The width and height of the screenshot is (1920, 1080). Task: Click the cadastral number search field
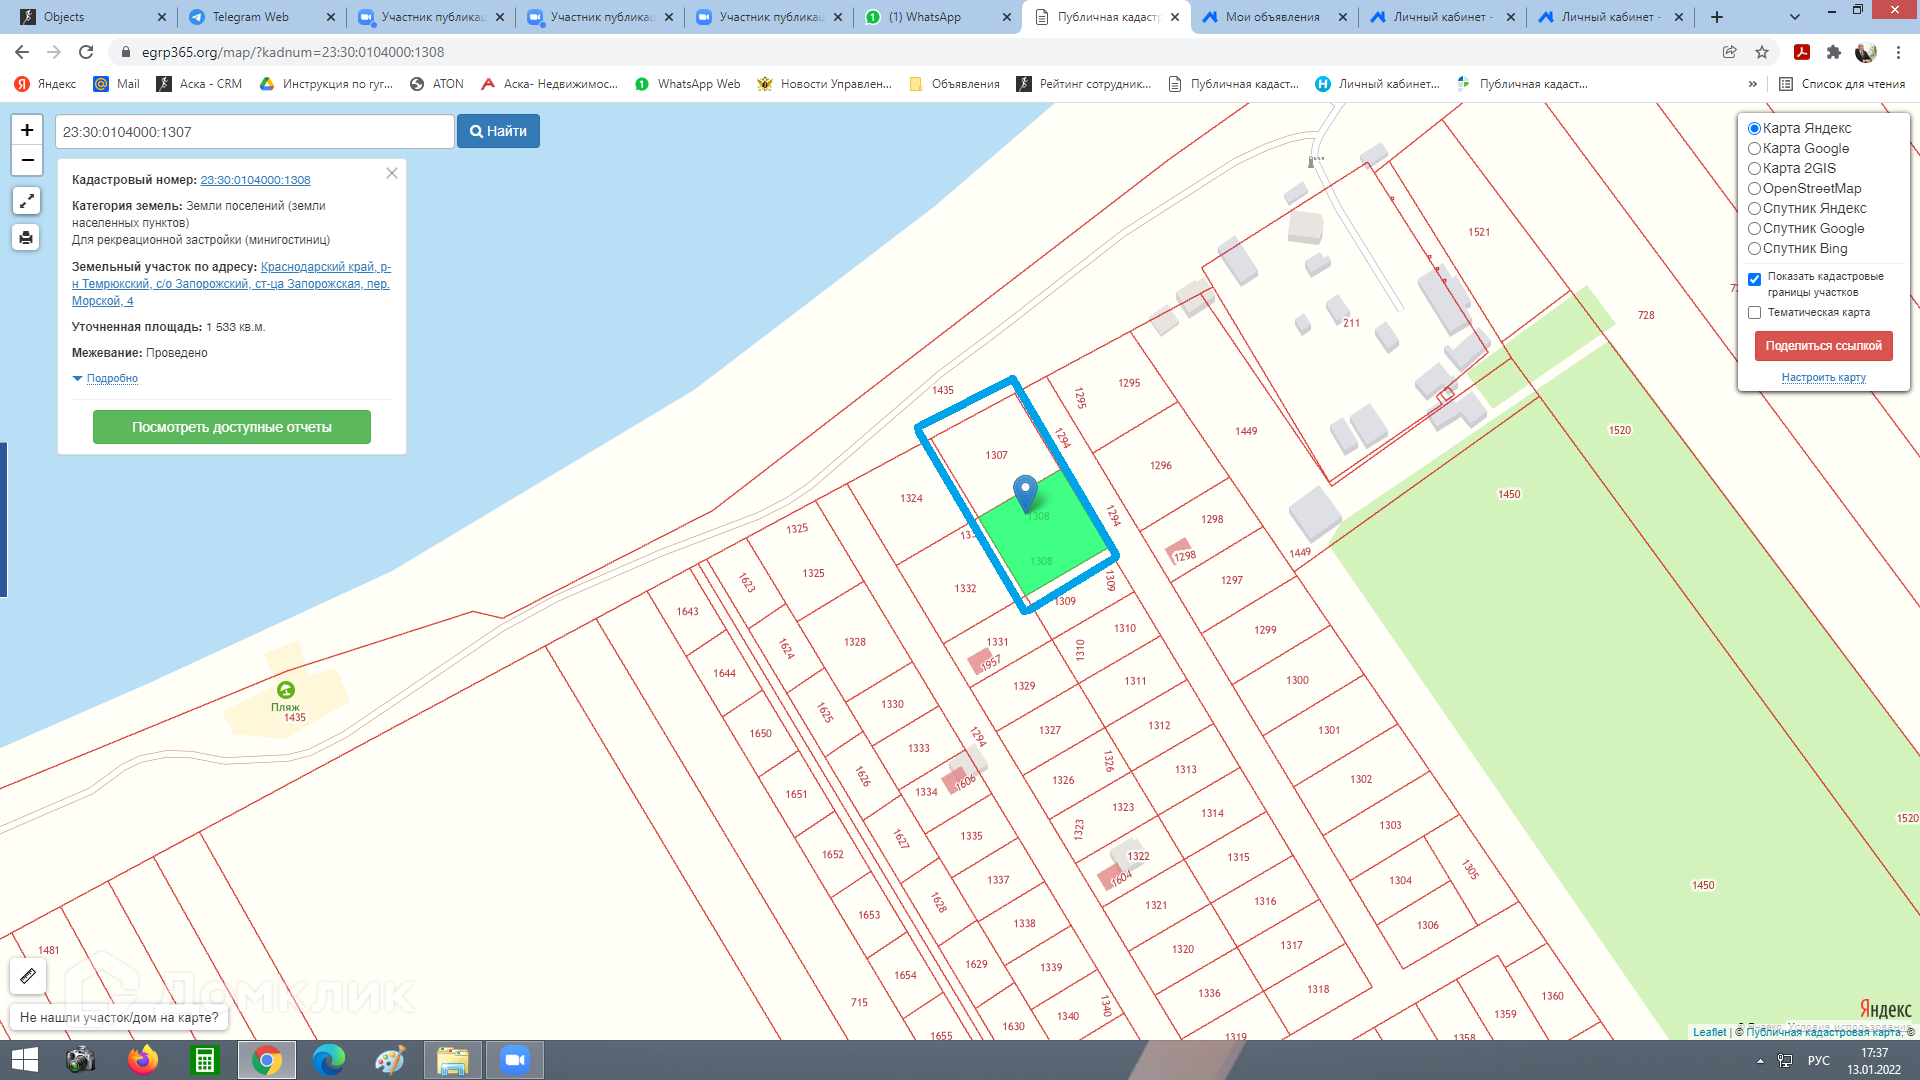click(254, 132)
